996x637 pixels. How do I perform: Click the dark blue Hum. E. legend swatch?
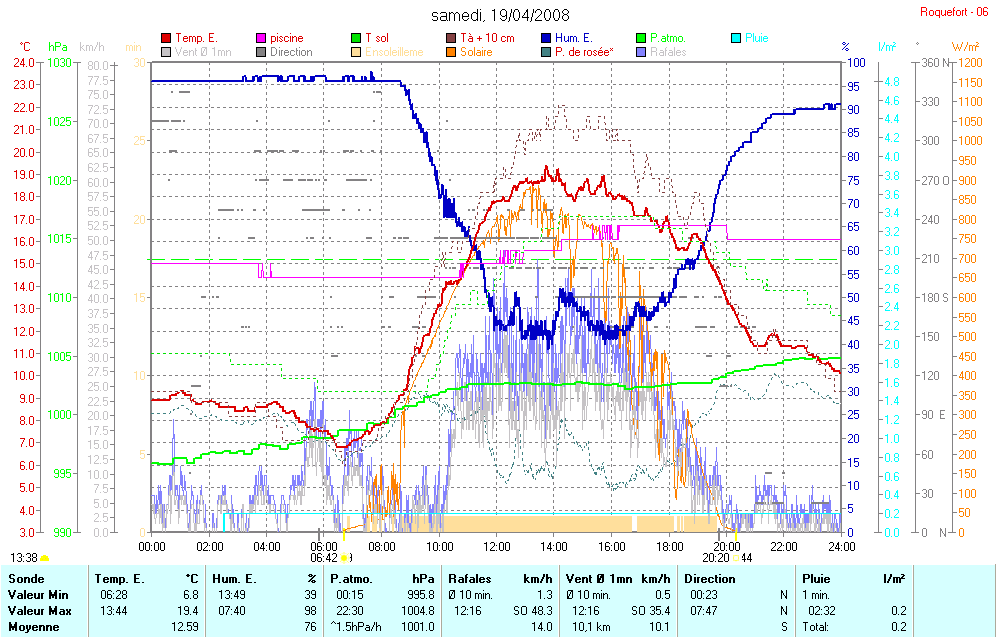click(x=546, y=38)
